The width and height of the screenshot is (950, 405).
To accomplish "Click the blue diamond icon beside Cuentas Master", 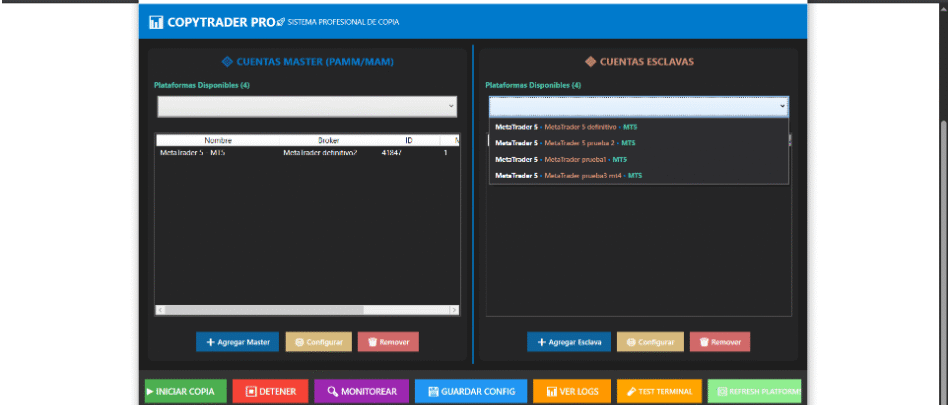I will (227, 61).
